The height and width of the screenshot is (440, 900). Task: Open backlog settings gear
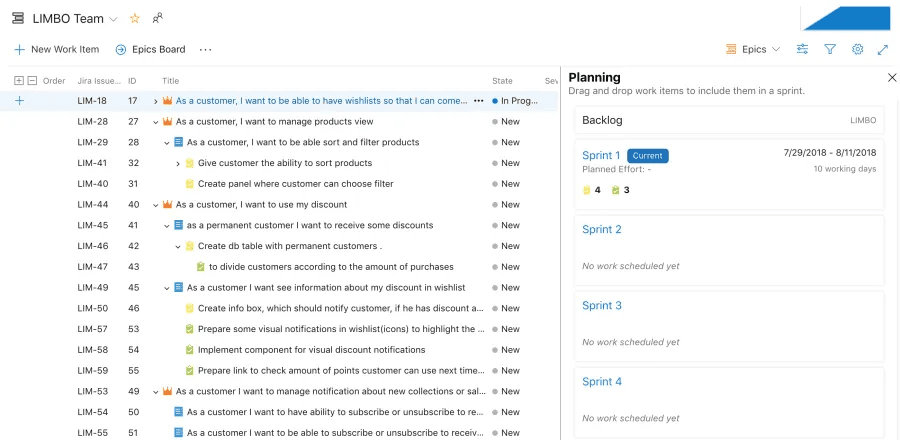(858, 49)
